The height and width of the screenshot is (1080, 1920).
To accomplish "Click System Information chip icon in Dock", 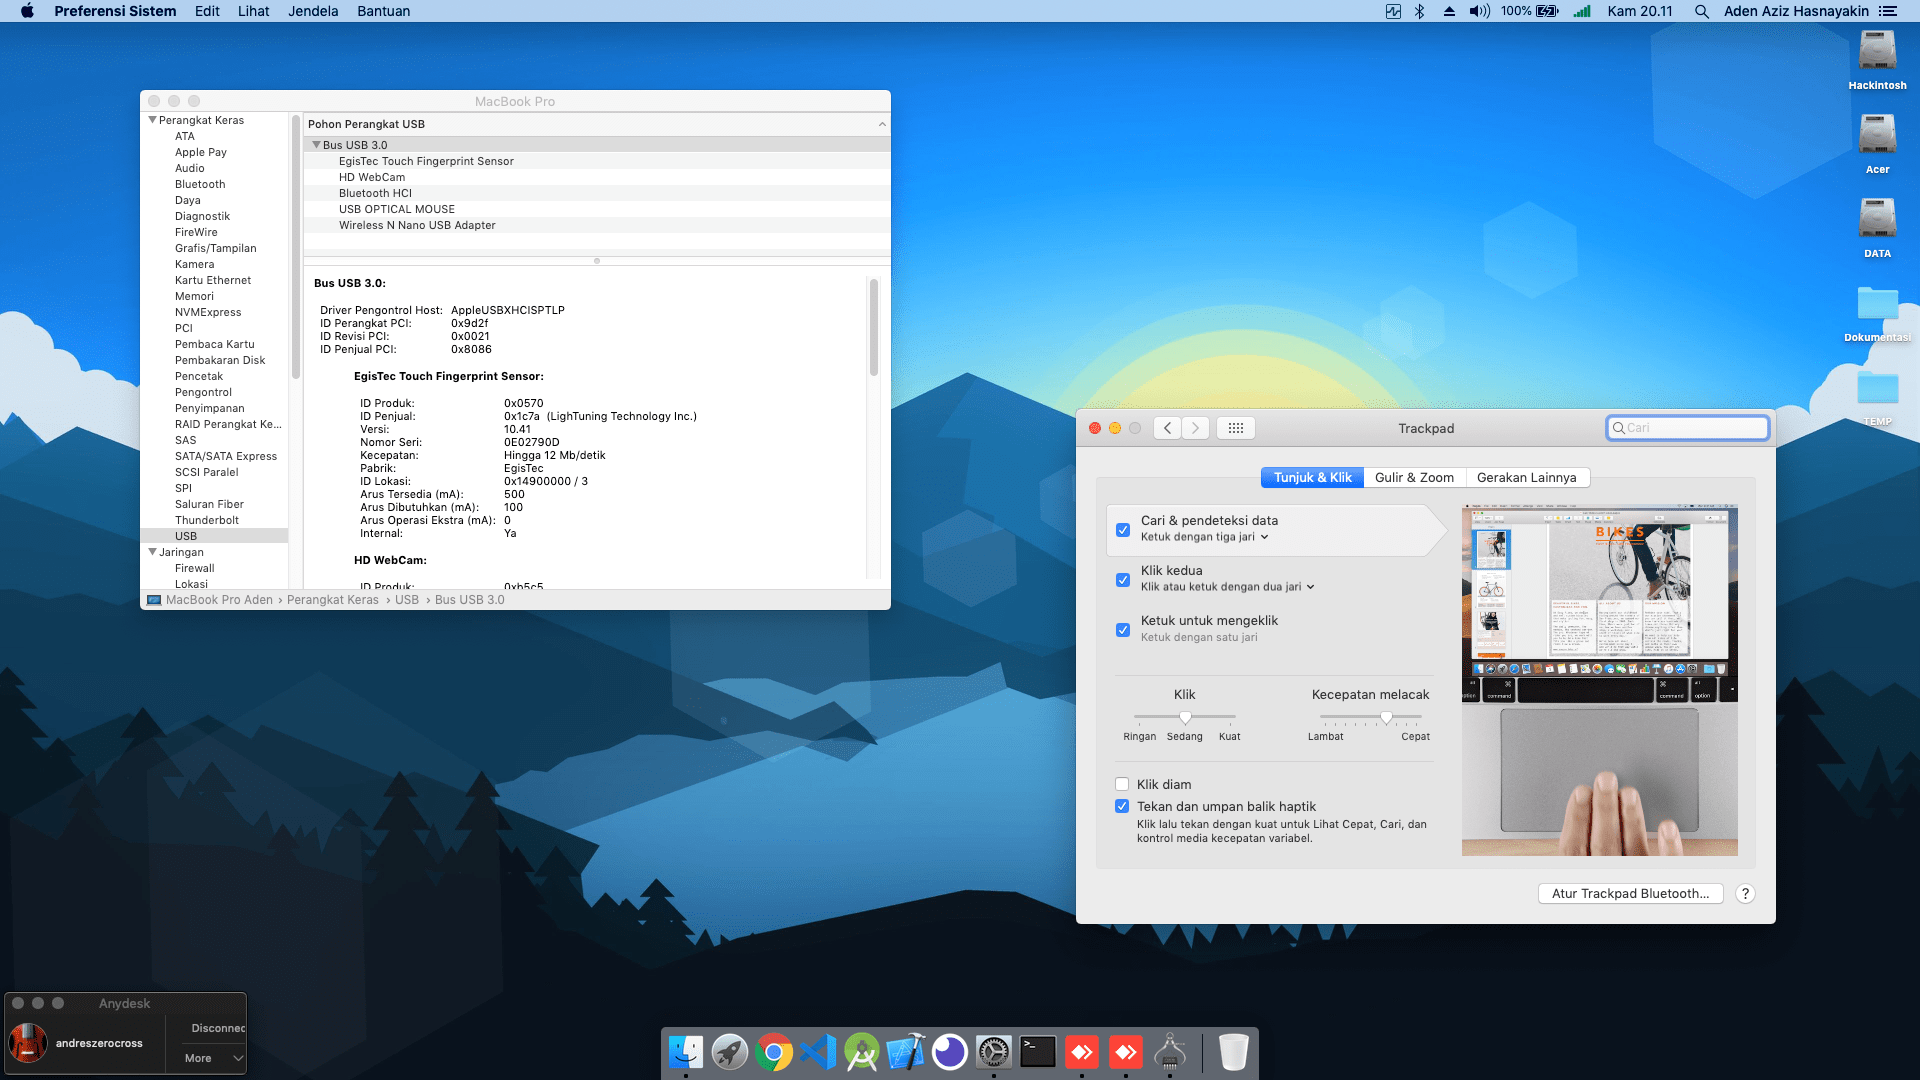I will (x=1170, y=1052).
